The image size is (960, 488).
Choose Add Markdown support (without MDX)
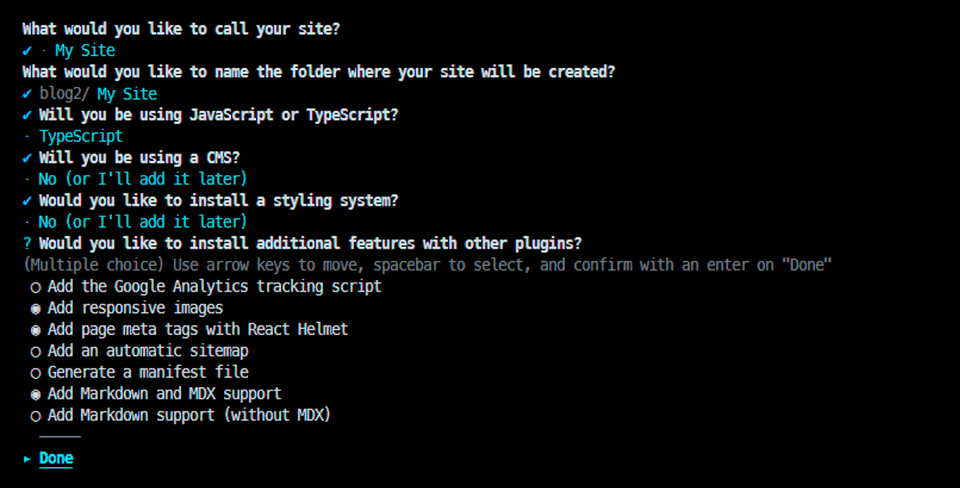181,415
